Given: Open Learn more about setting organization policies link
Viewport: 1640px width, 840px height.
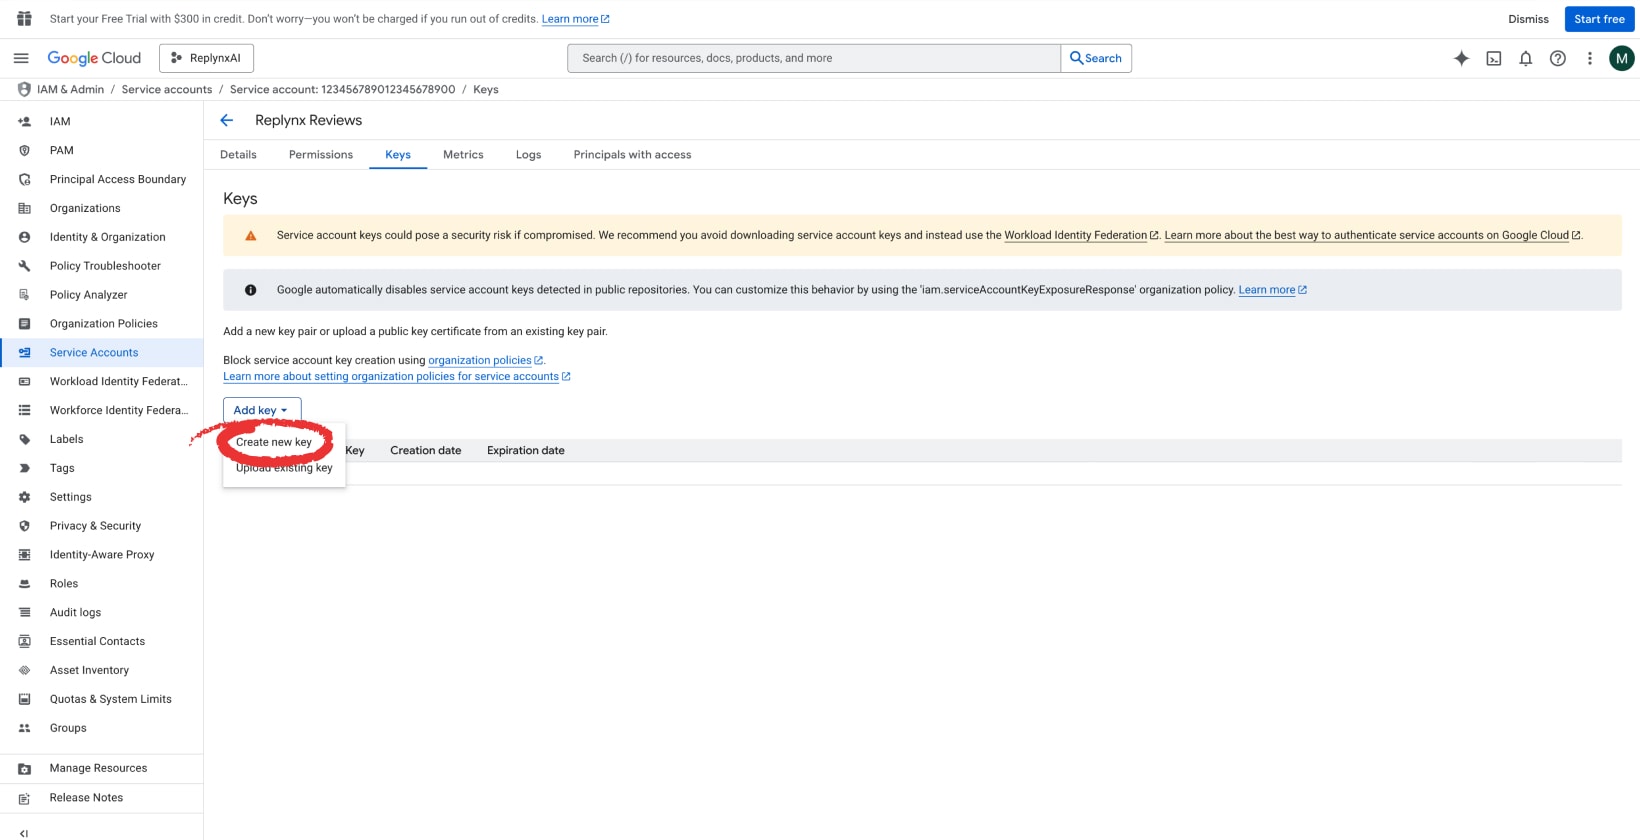Looking at the screenshot, I should 396,377.
